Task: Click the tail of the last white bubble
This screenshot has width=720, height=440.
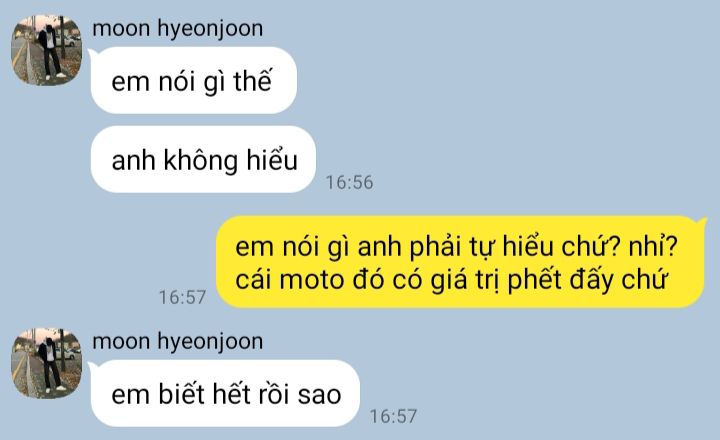Action: point(91,368)
